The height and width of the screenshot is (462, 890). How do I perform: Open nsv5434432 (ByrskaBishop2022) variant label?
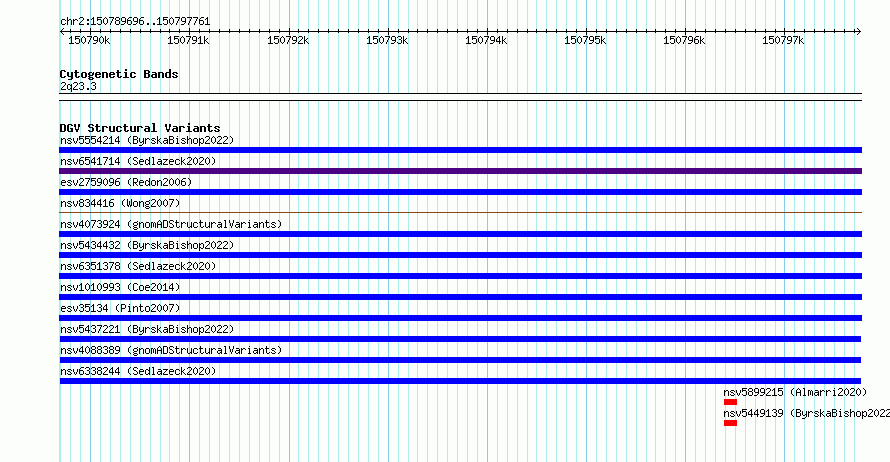point(147,245)
